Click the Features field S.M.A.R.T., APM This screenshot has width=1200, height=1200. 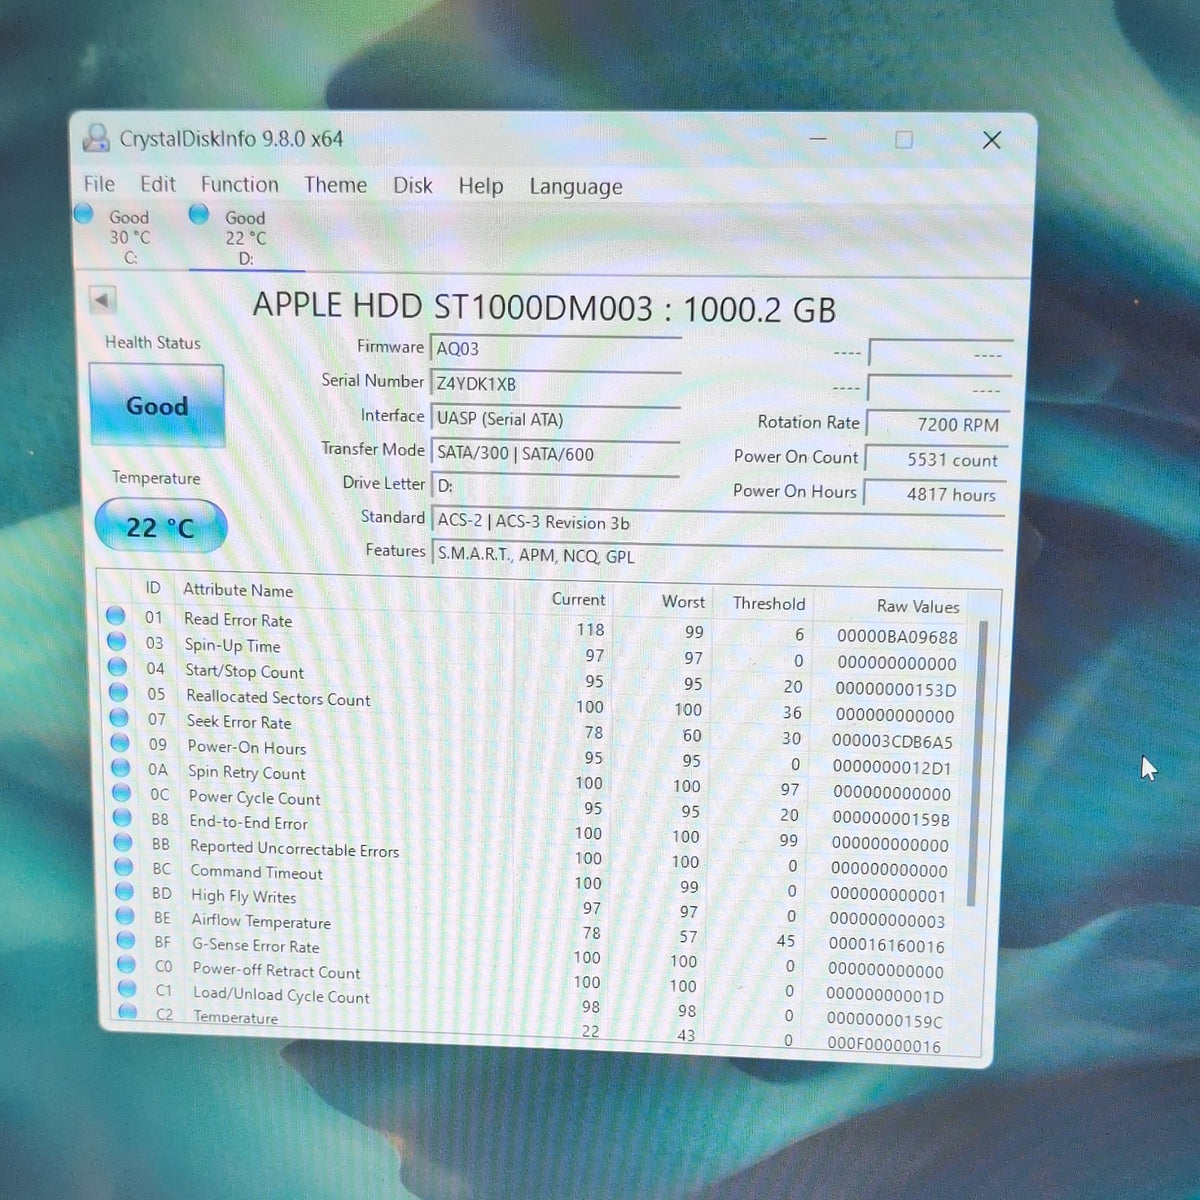(717, 556)
